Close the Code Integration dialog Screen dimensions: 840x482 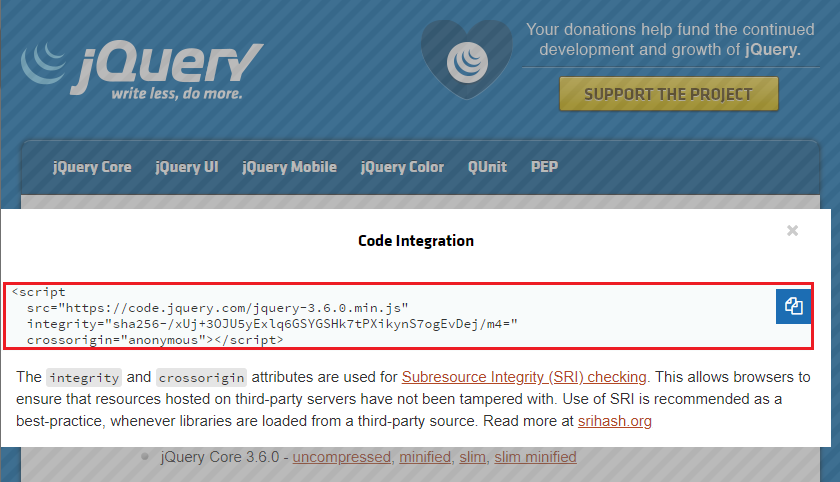pyautogui.click(x=792, y=230)
